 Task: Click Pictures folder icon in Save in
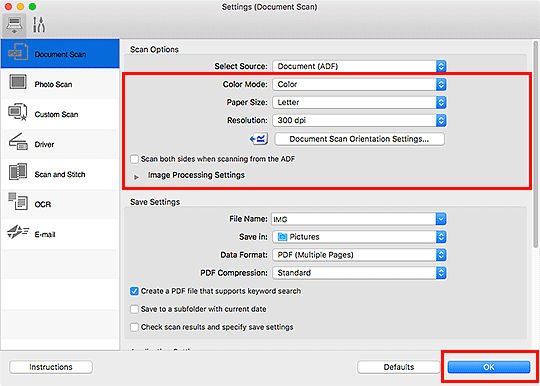click(282, 237)
